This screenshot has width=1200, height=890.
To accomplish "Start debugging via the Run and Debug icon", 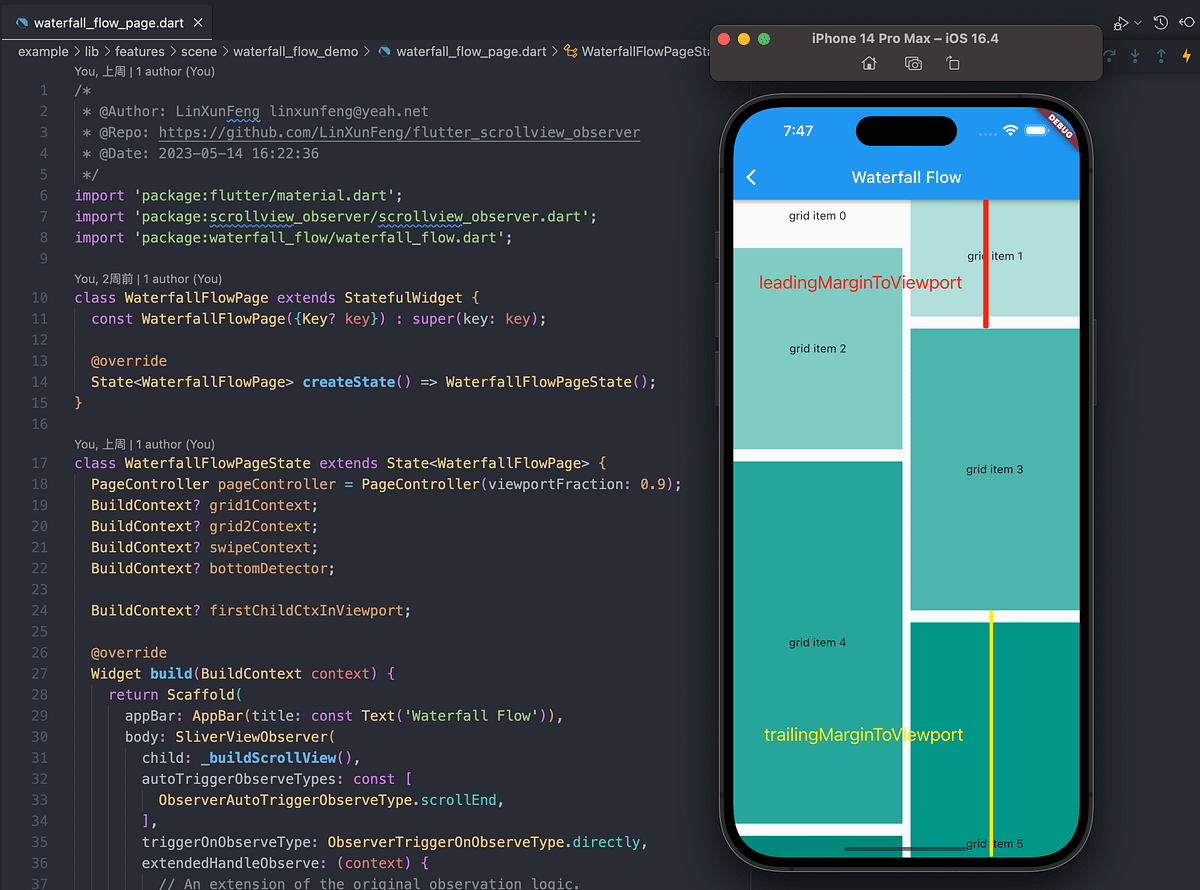I will pyautogui.click(x=1120, y=22).
